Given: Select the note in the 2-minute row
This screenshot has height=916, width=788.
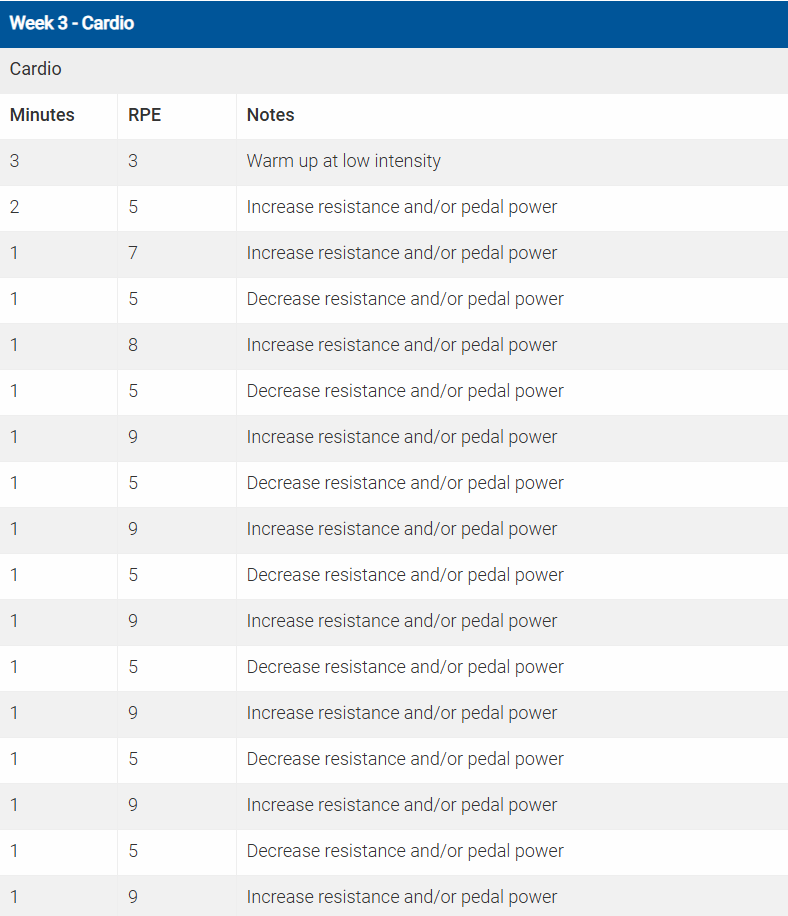Looking at the screenshot, I should (401, 207).
